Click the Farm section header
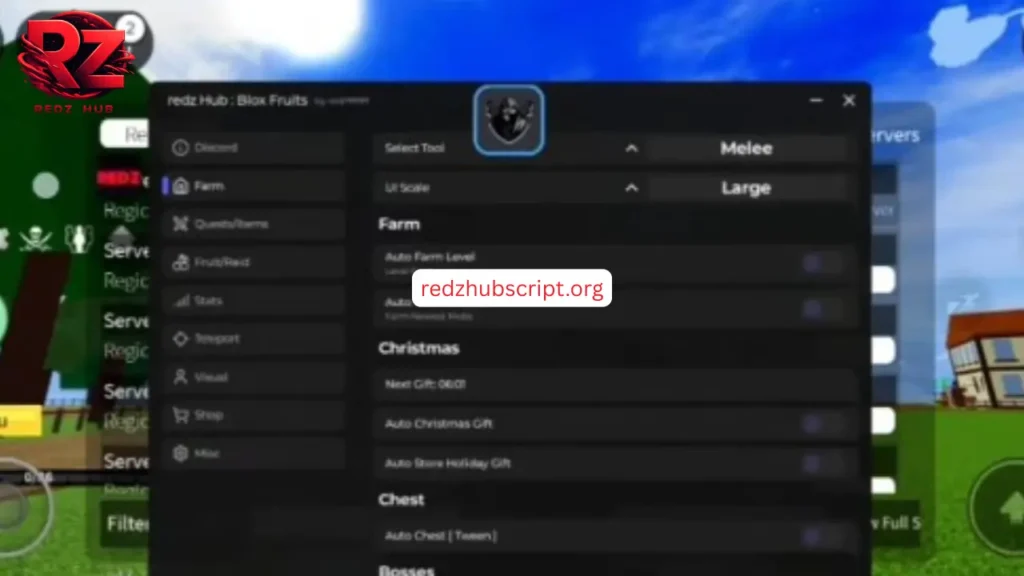 (x=399, y=224)
